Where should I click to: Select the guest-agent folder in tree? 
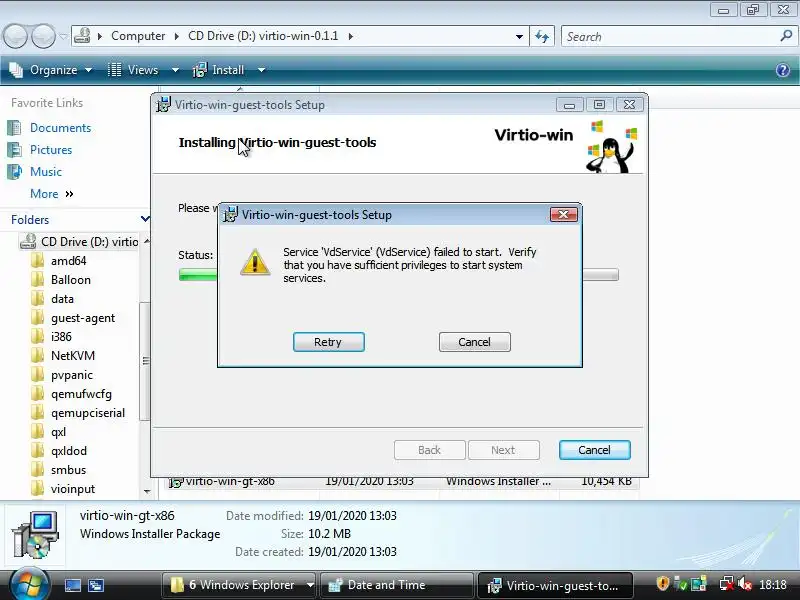(x=83, y=318)
